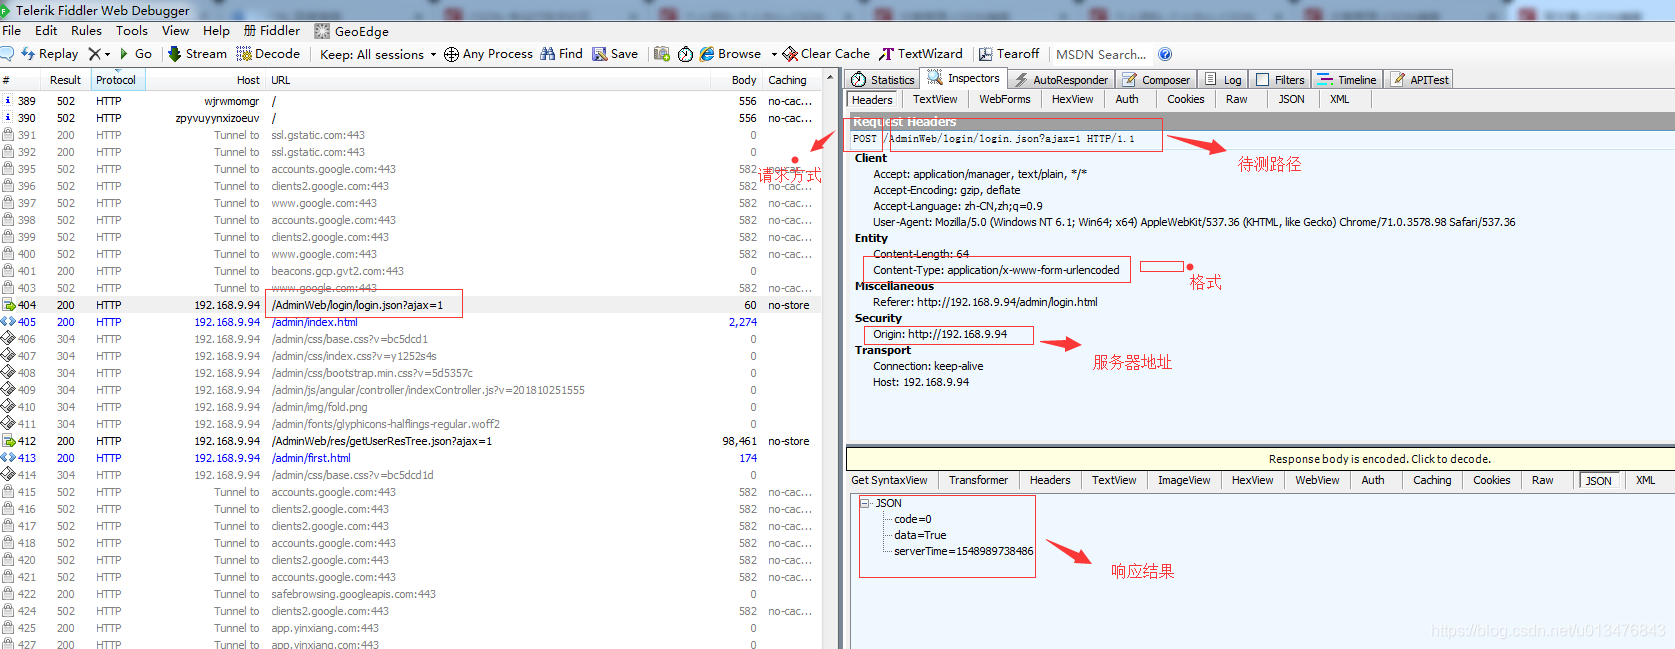Sort by Result column header
Viewport: 1675px width, 649px height.
tap(65, 80)
